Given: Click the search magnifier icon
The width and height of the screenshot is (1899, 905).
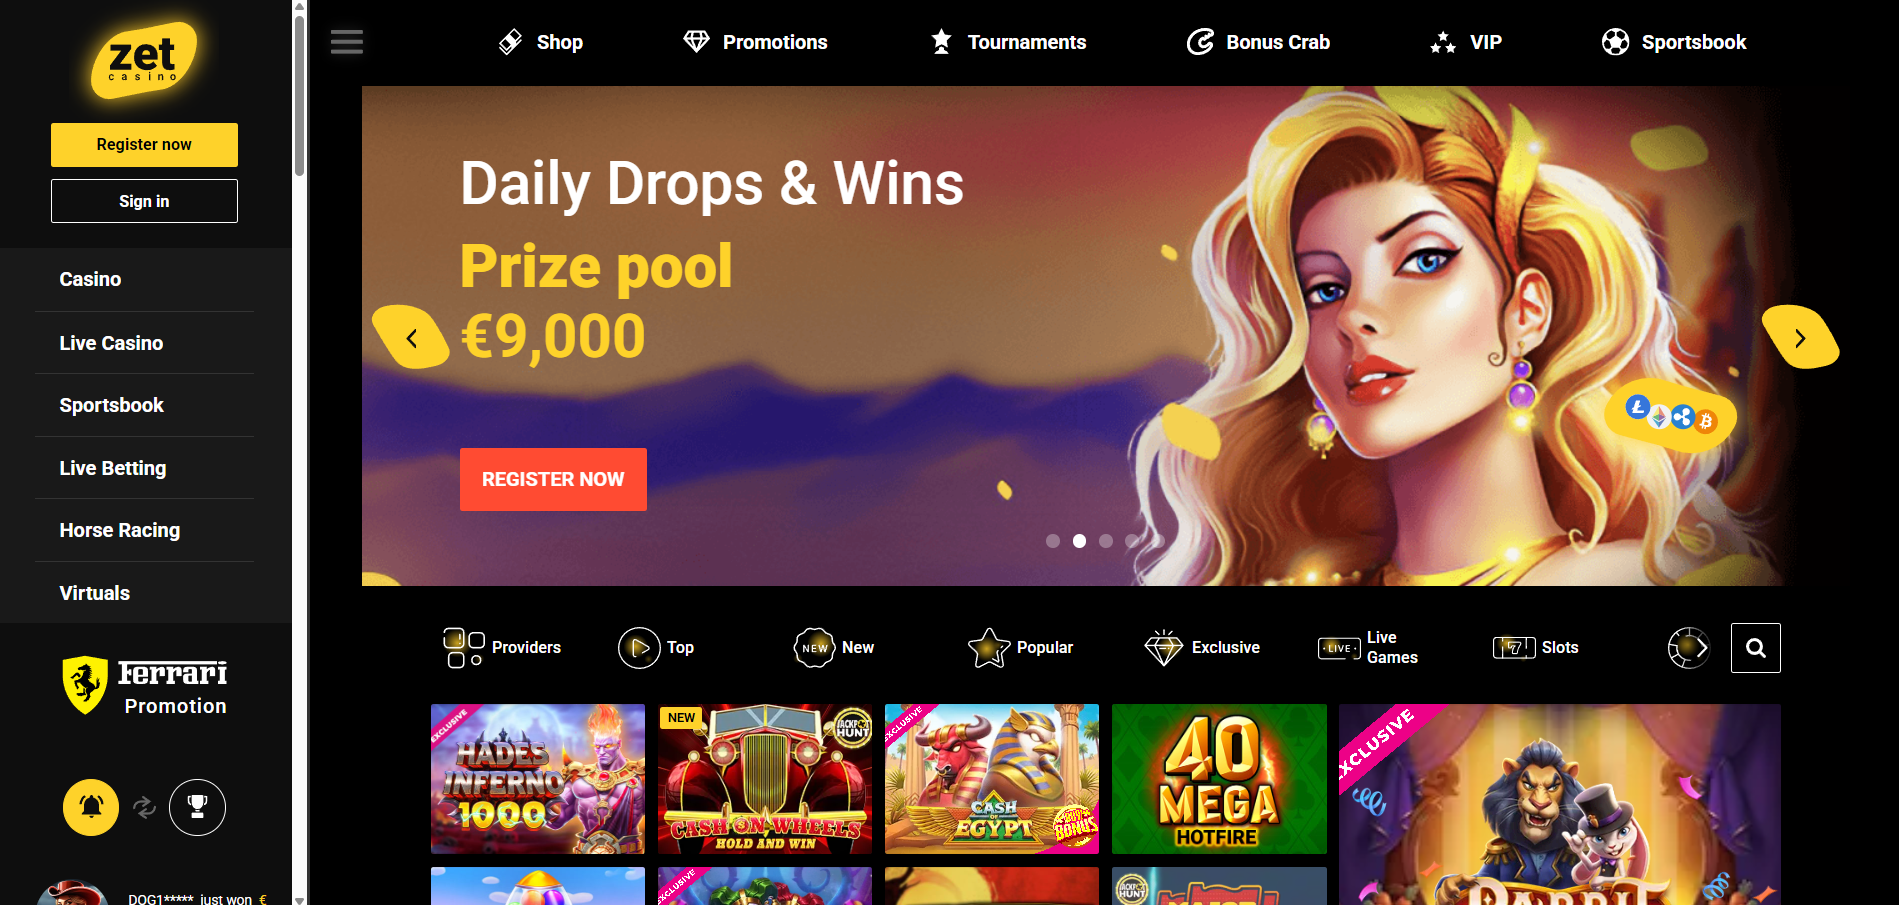Looking at the screenshot, I should click(x=1755, y=648).
